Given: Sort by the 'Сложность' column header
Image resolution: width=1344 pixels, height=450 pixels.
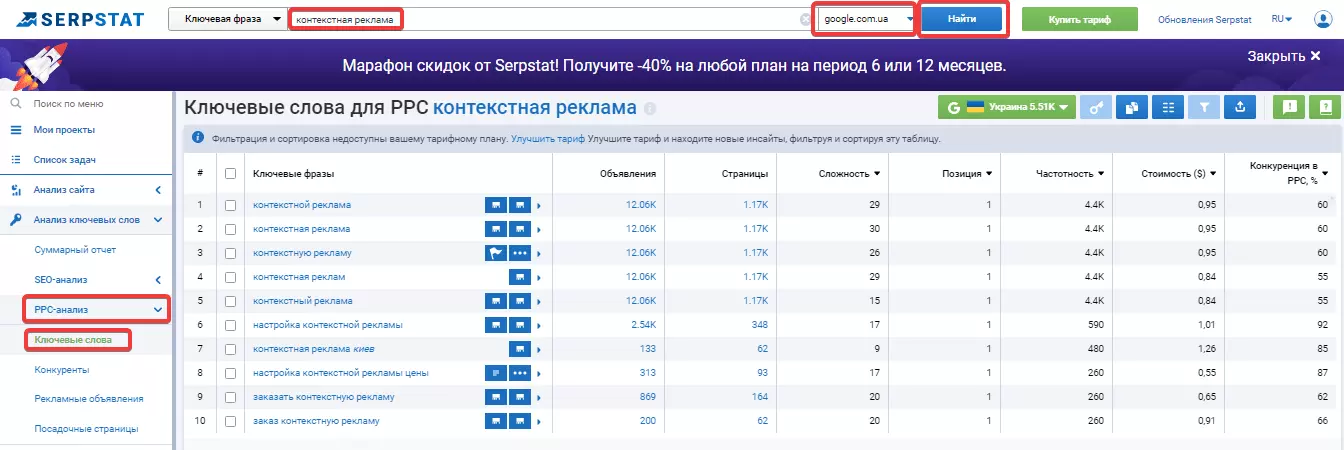Looking at the screenshot, I should pos(848,173).
